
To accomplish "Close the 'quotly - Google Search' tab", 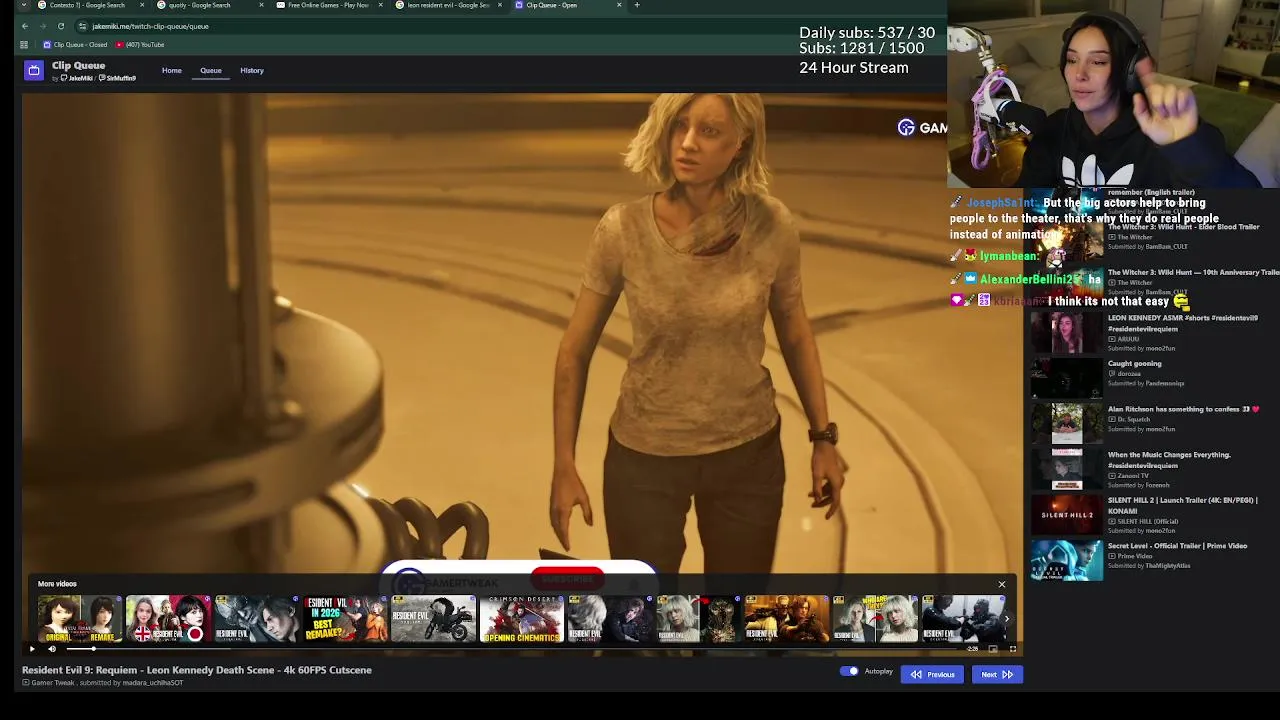I will 262,5.
